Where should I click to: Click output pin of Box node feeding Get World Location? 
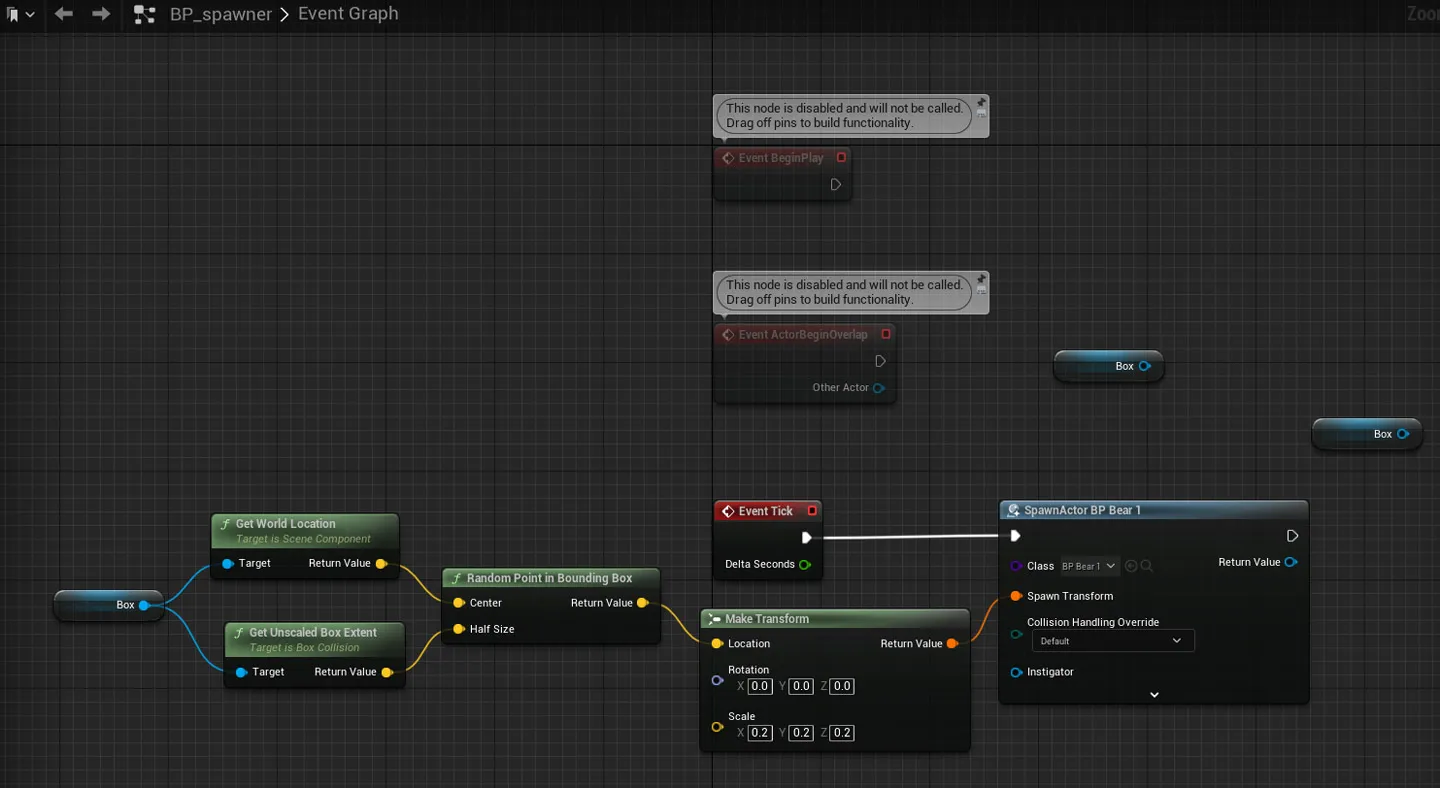point(144,605)
